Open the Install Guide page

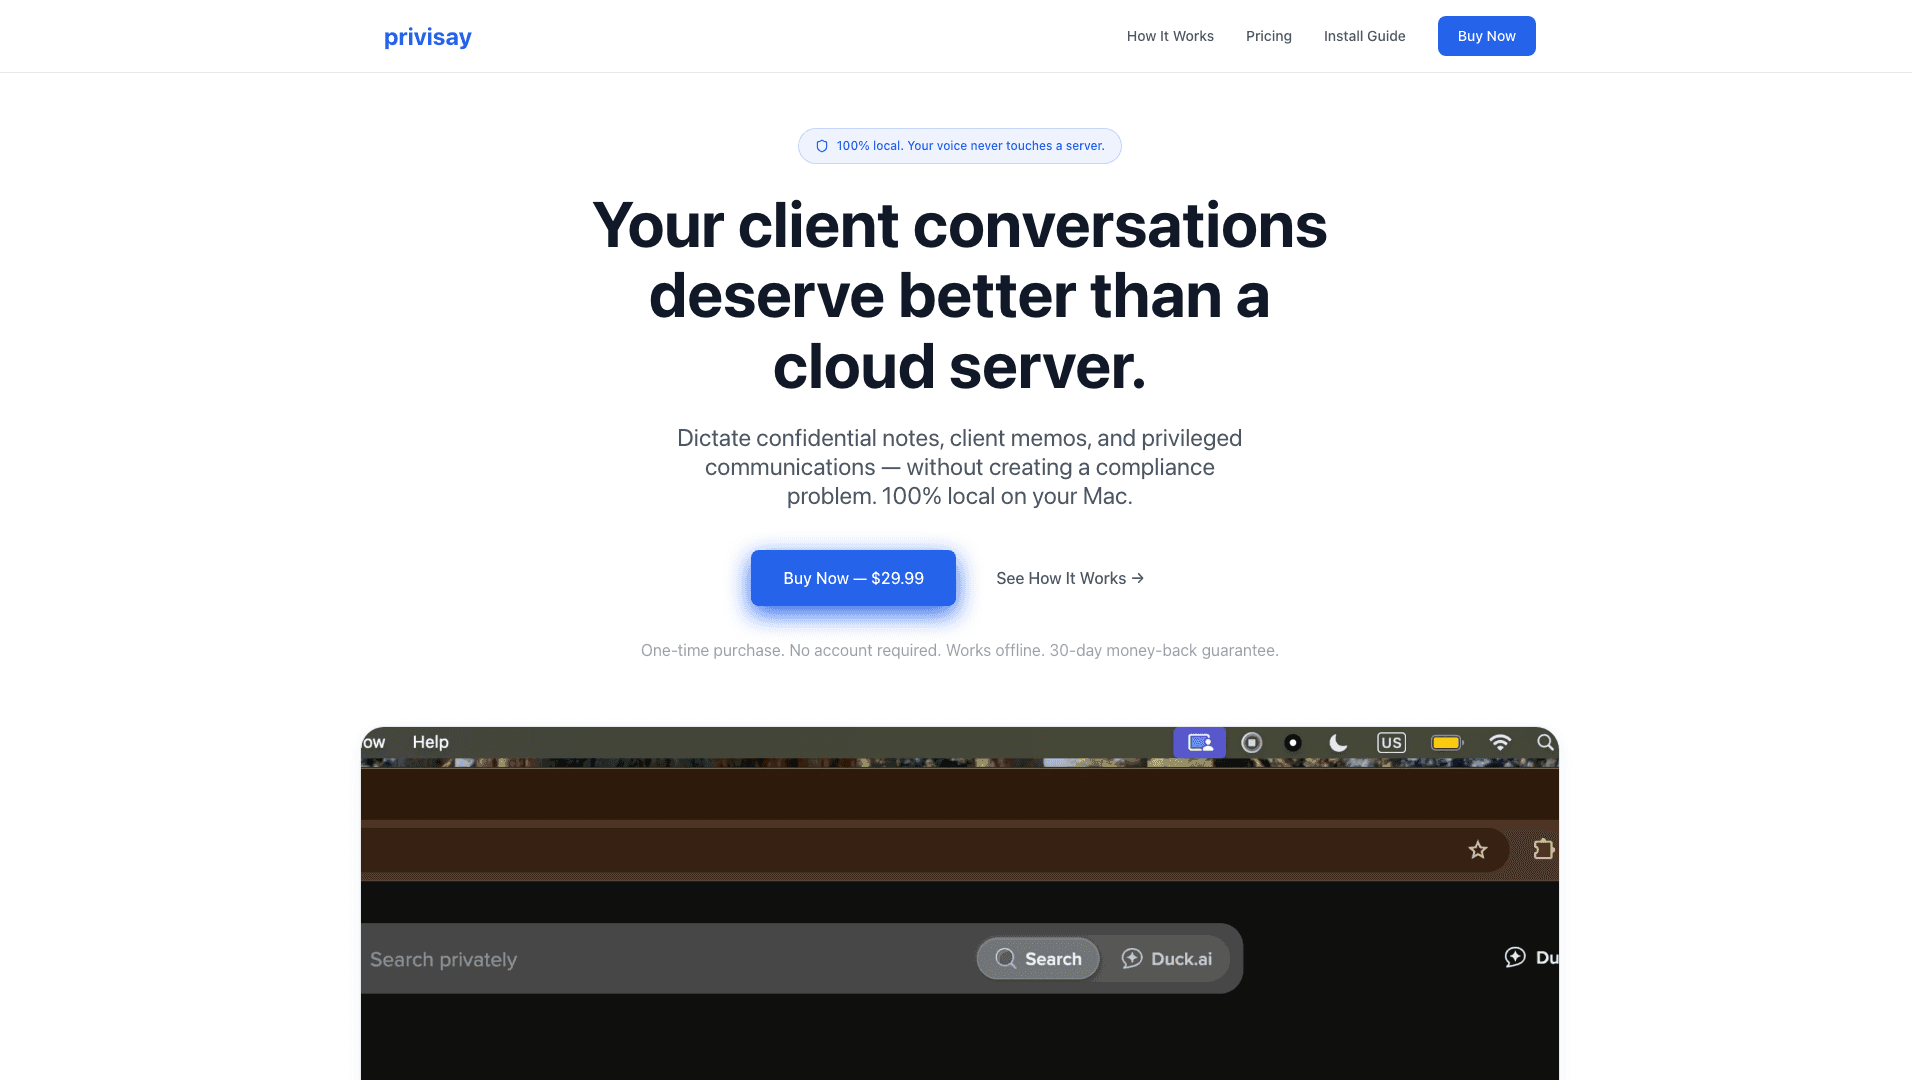(x=1364, y=36)
